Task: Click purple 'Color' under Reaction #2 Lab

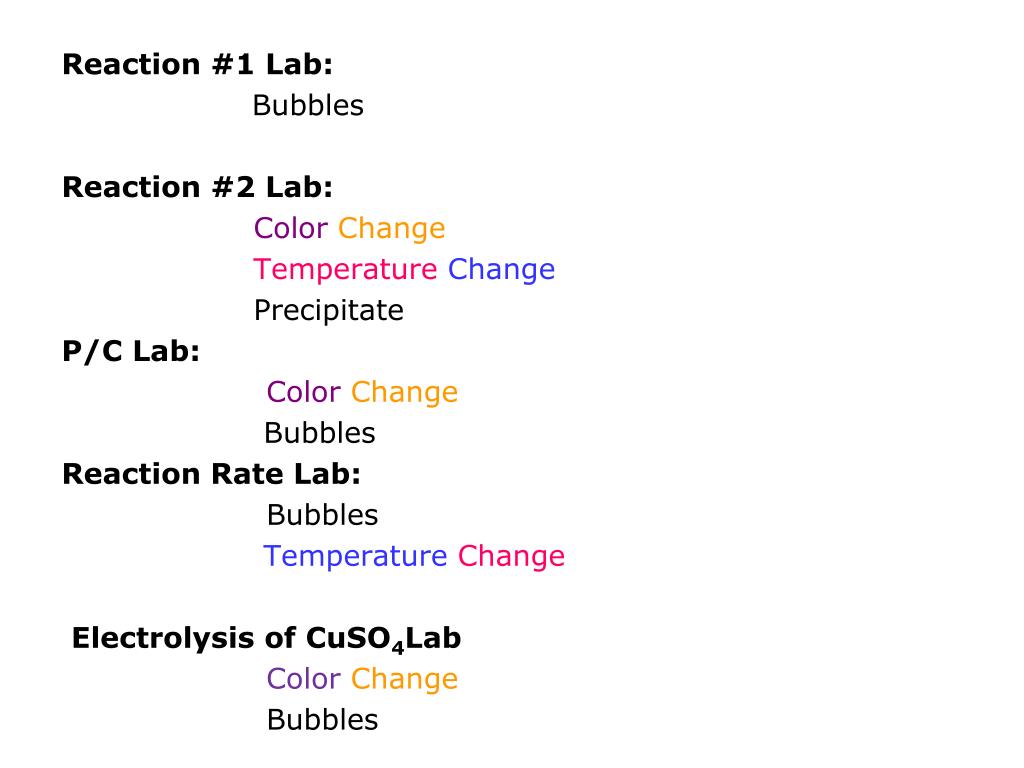Action: tap(291, 229)
